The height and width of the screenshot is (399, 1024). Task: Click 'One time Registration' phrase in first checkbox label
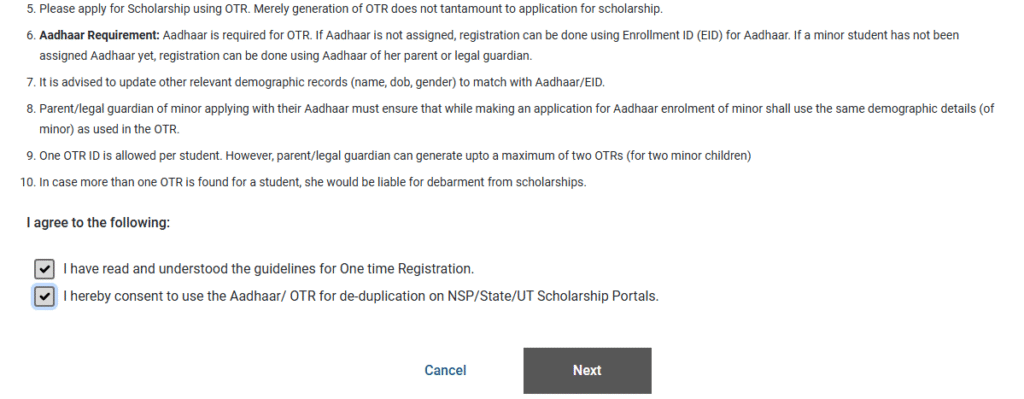point(406,268)
